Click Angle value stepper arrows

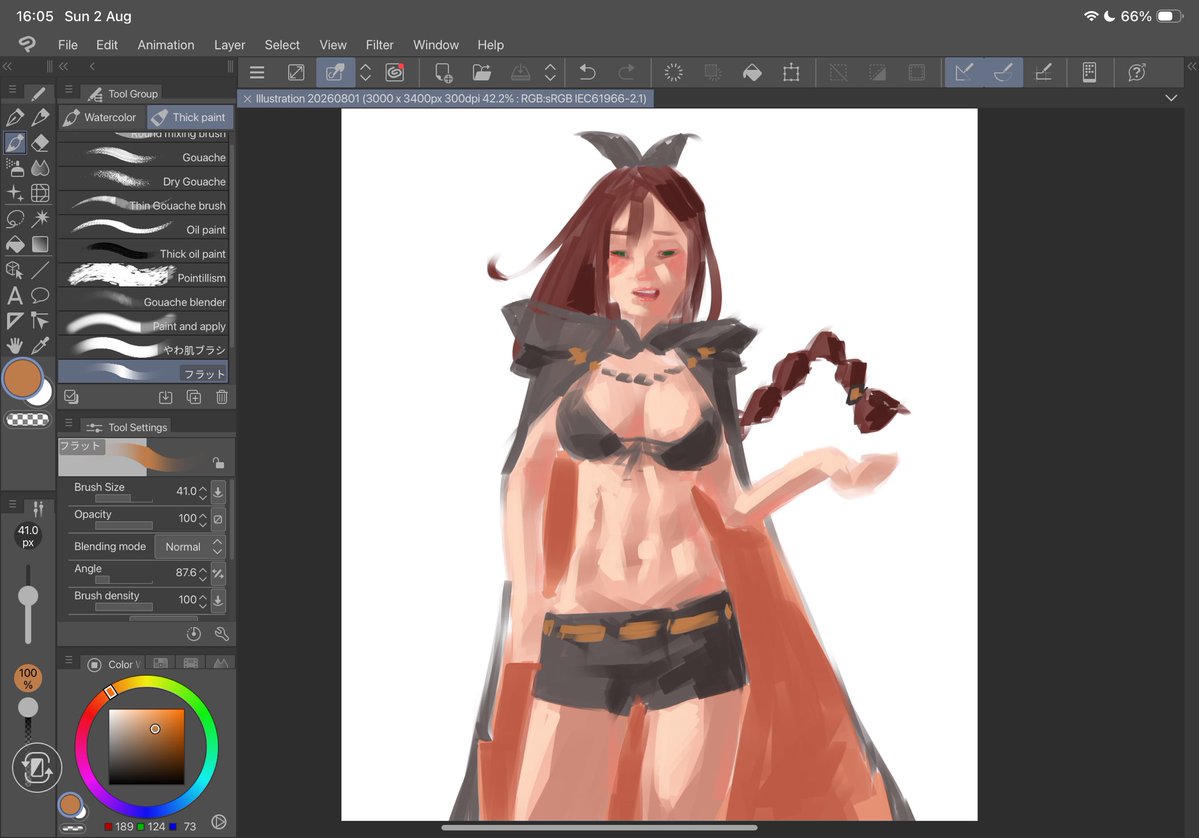coord(203,573)
